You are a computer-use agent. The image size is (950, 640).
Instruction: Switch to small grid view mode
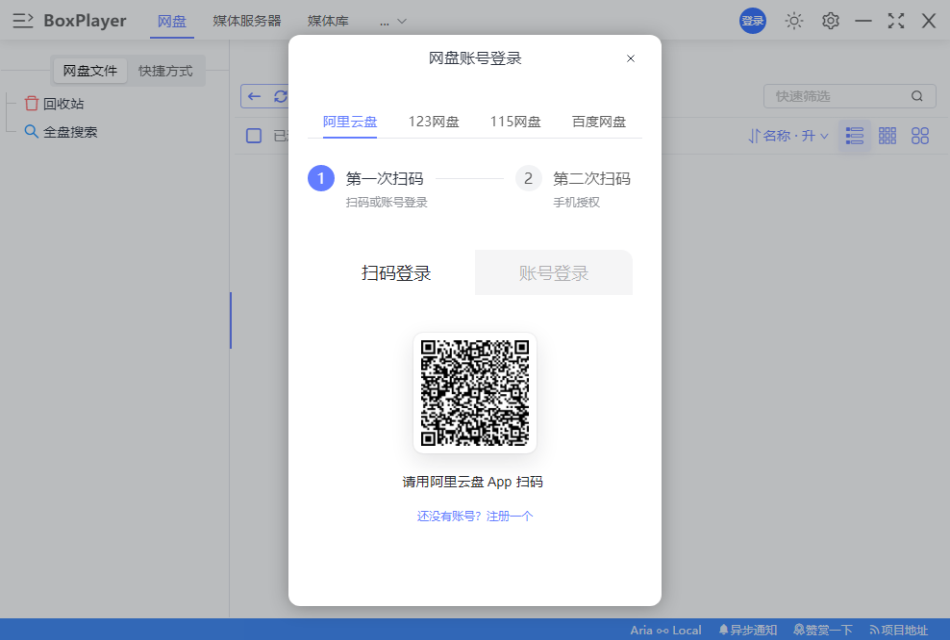pos(887,136)
